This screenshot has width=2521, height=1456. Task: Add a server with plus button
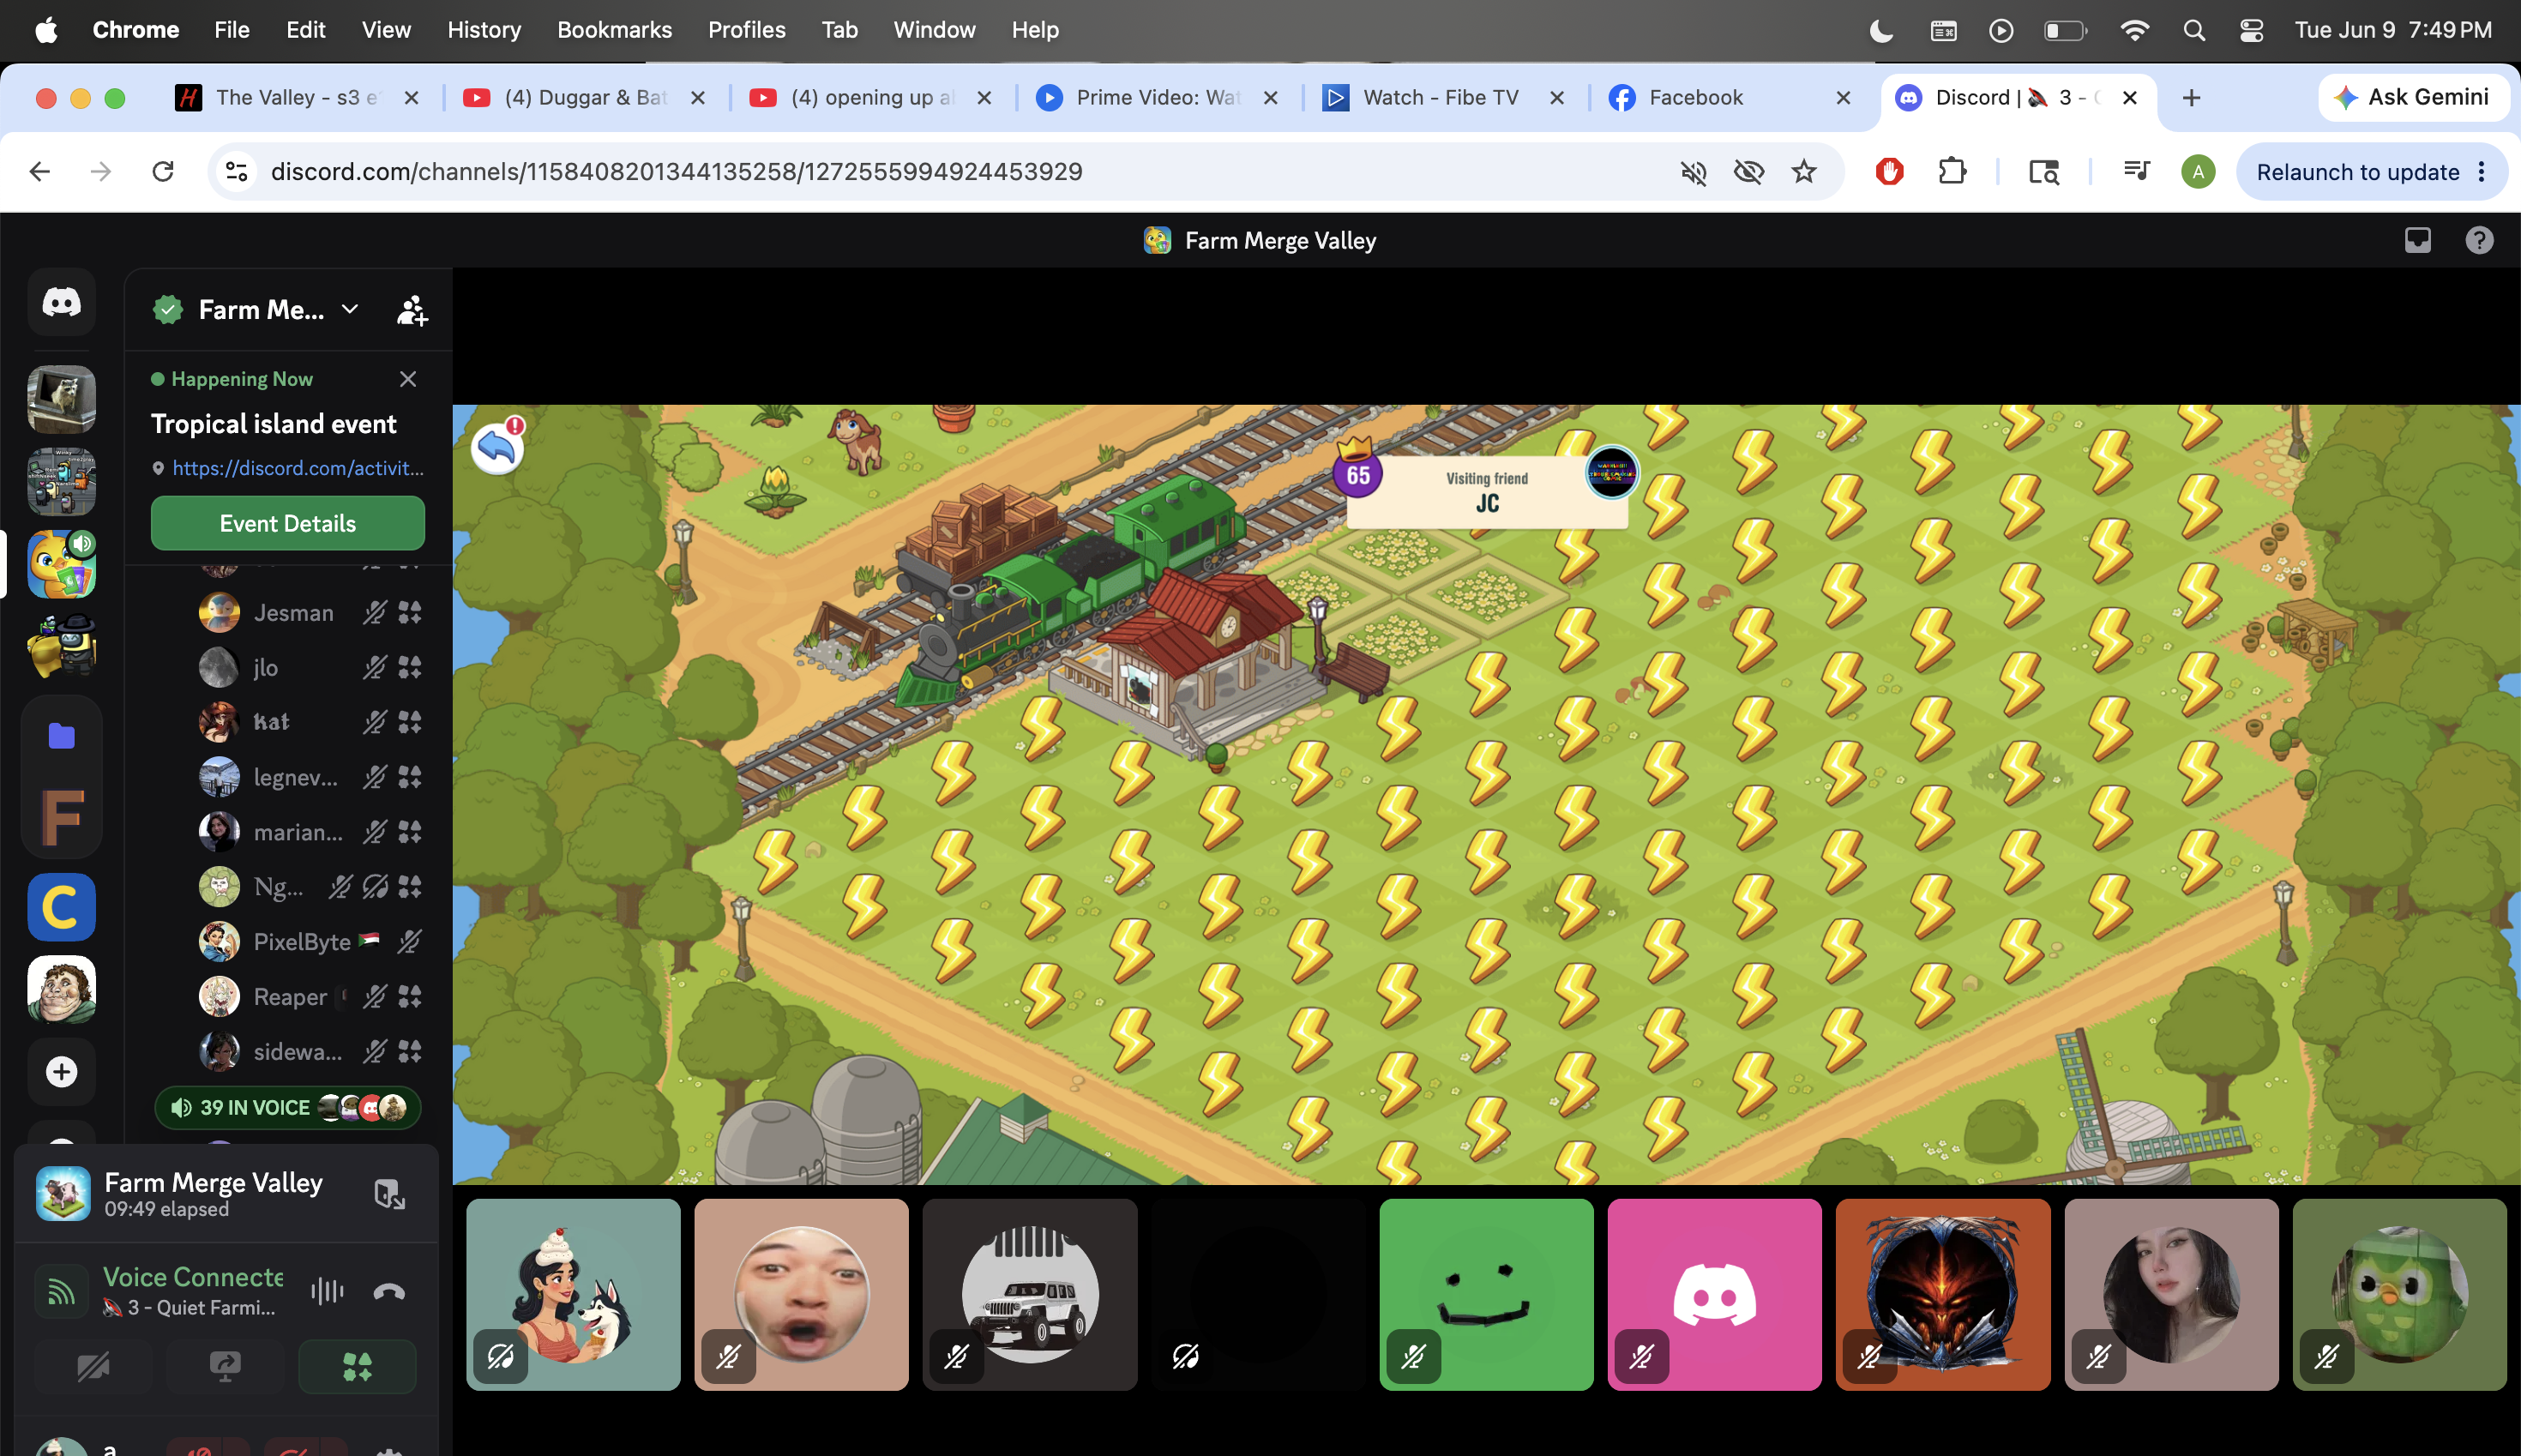point(61,1072)
